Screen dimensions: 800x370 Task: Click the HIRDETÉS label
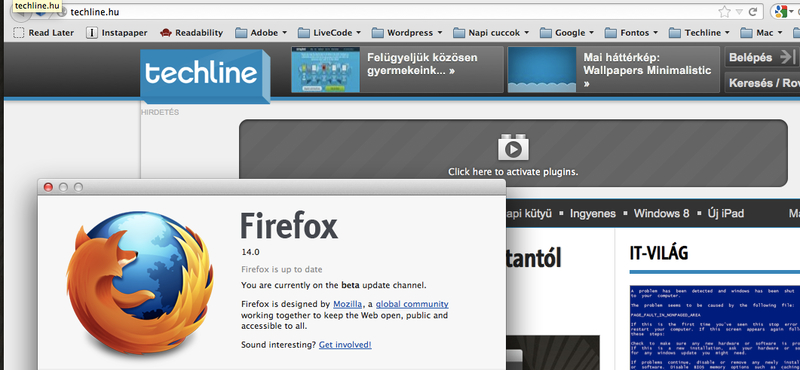pos(160,112)
